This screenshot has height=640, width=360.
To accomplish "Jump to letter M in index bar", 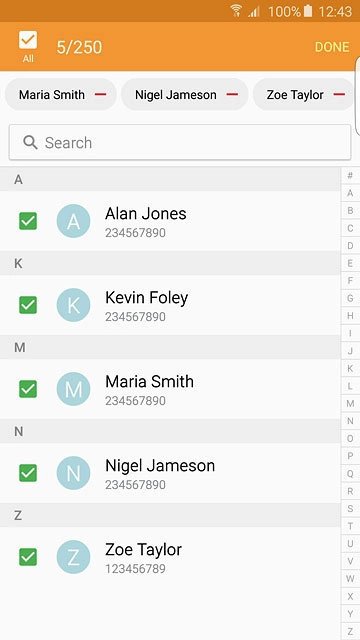I will pos(350,404).
